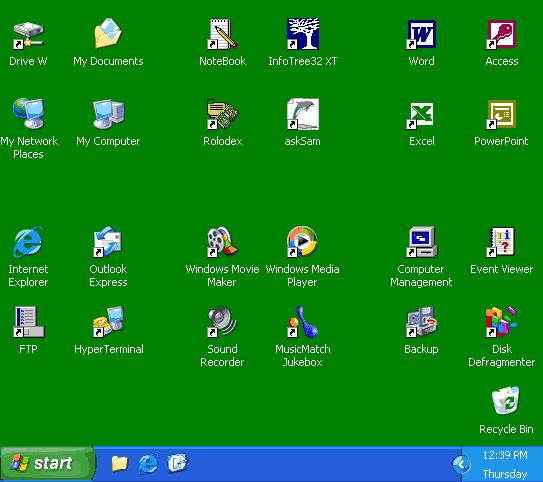Select the My Computer icon
The width and height of the screenshot is (543, 482).
coord(108,114)
